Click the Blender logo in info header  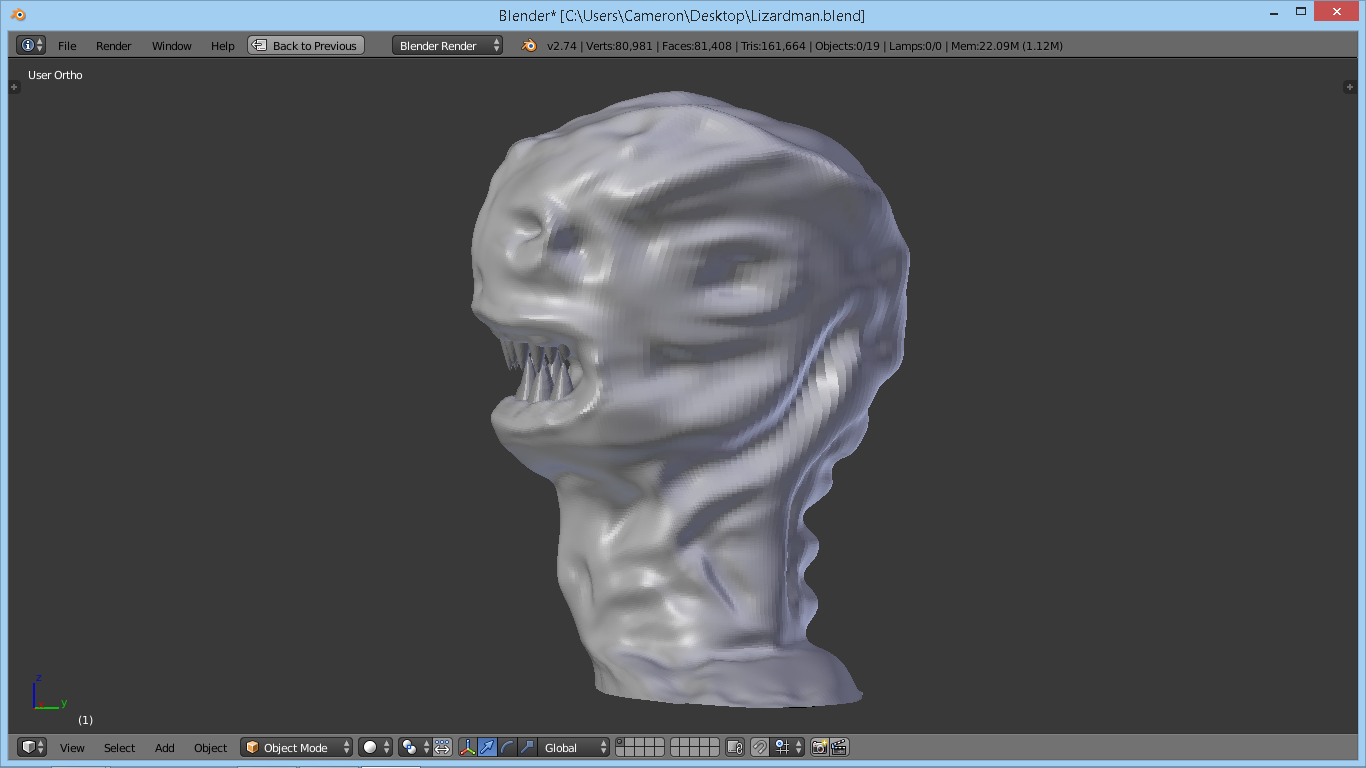coord(528,46)
